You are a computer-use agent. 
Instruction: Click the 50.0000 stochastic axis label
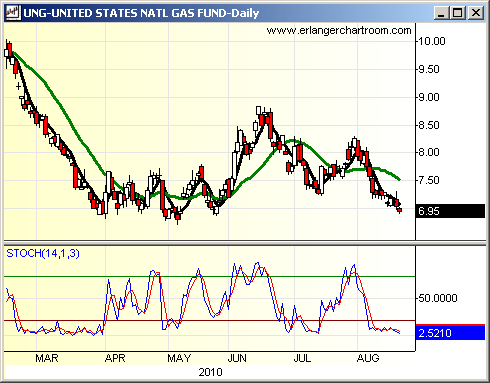(x=438, y=298)
